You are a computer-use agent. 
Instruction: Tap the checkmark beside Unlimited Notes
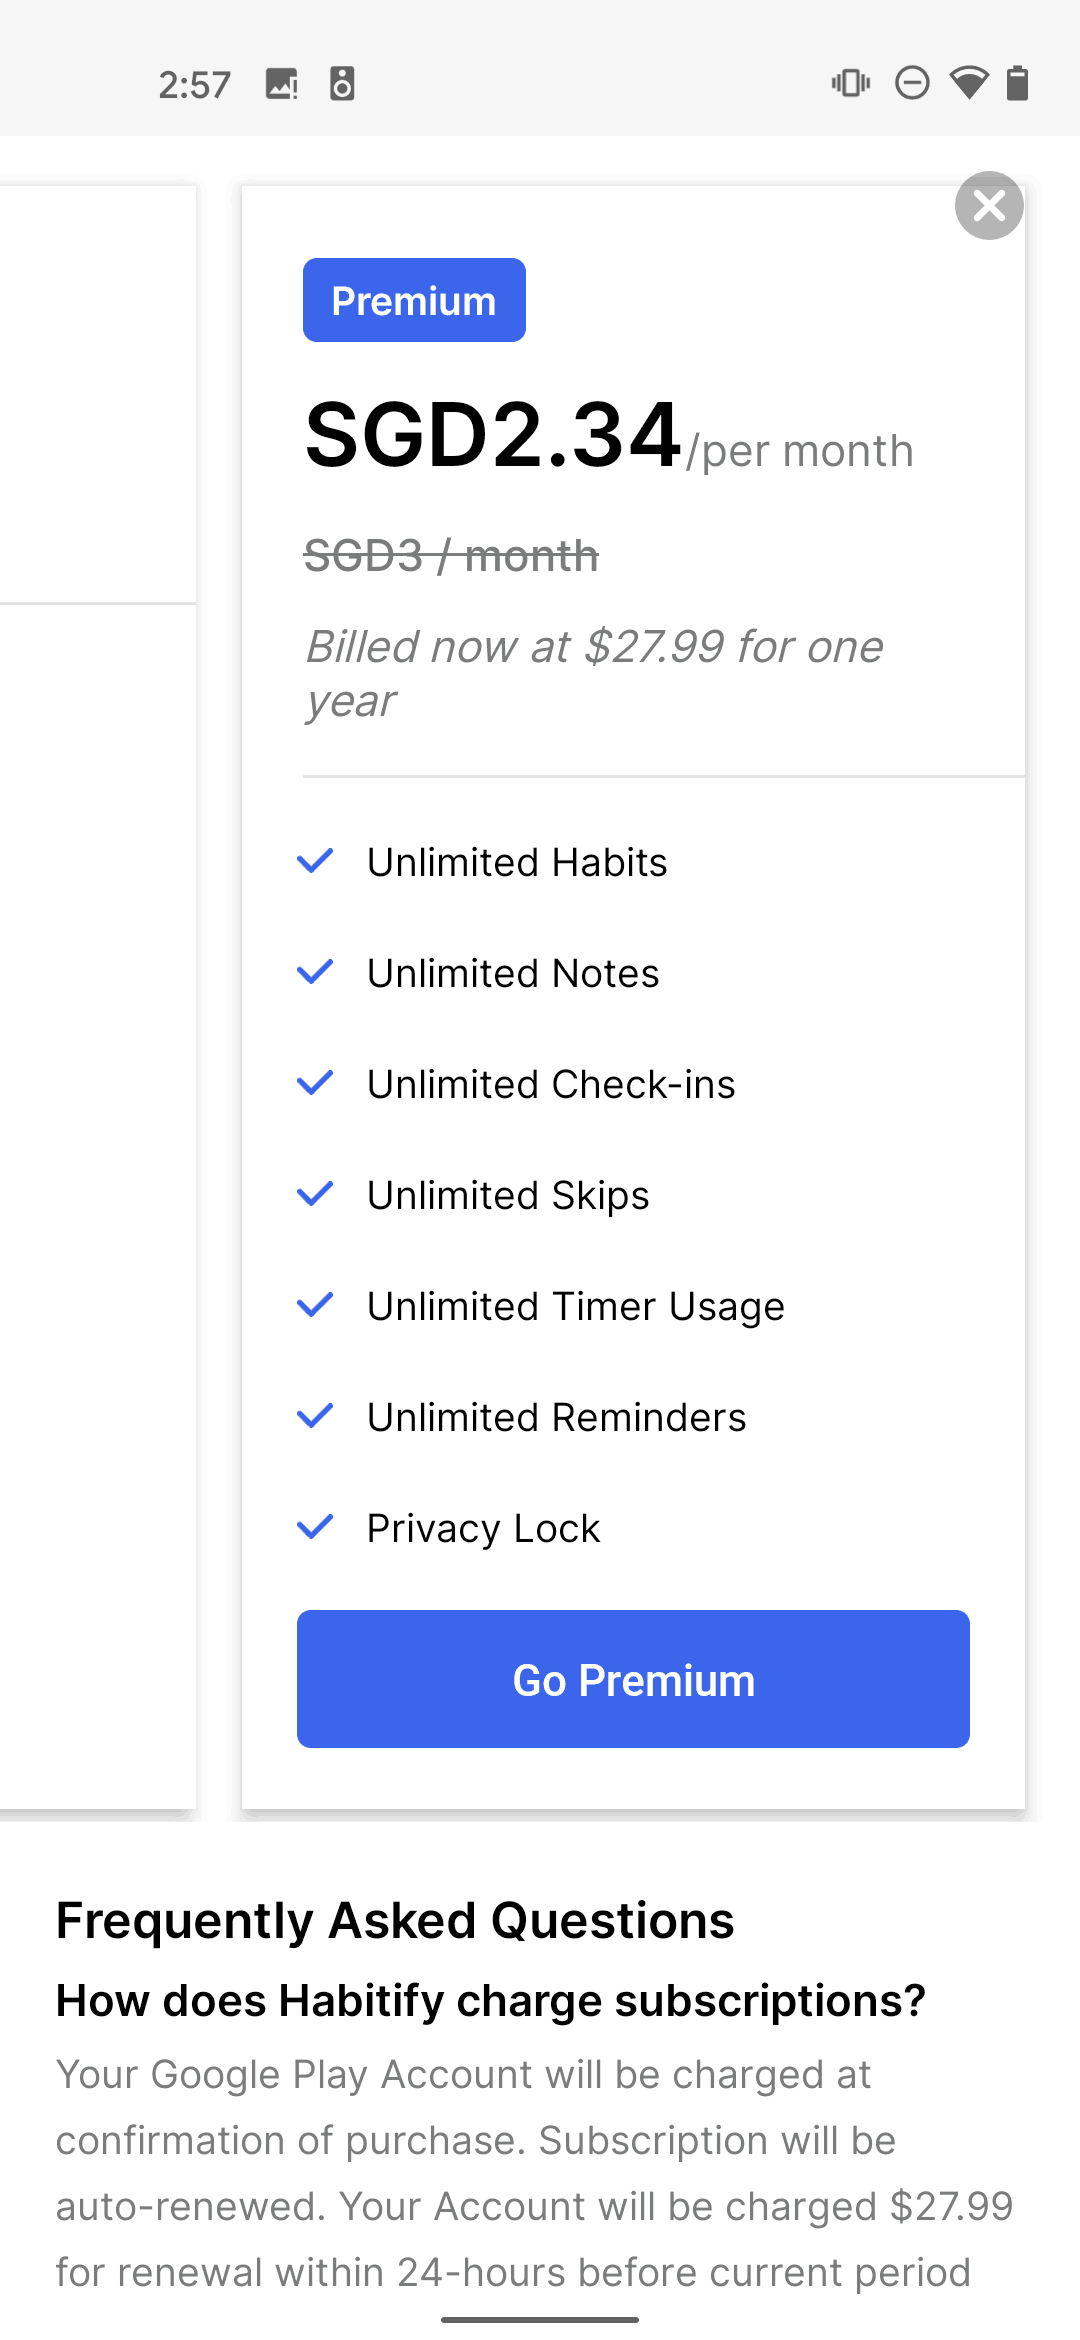(x=315, y=972)
